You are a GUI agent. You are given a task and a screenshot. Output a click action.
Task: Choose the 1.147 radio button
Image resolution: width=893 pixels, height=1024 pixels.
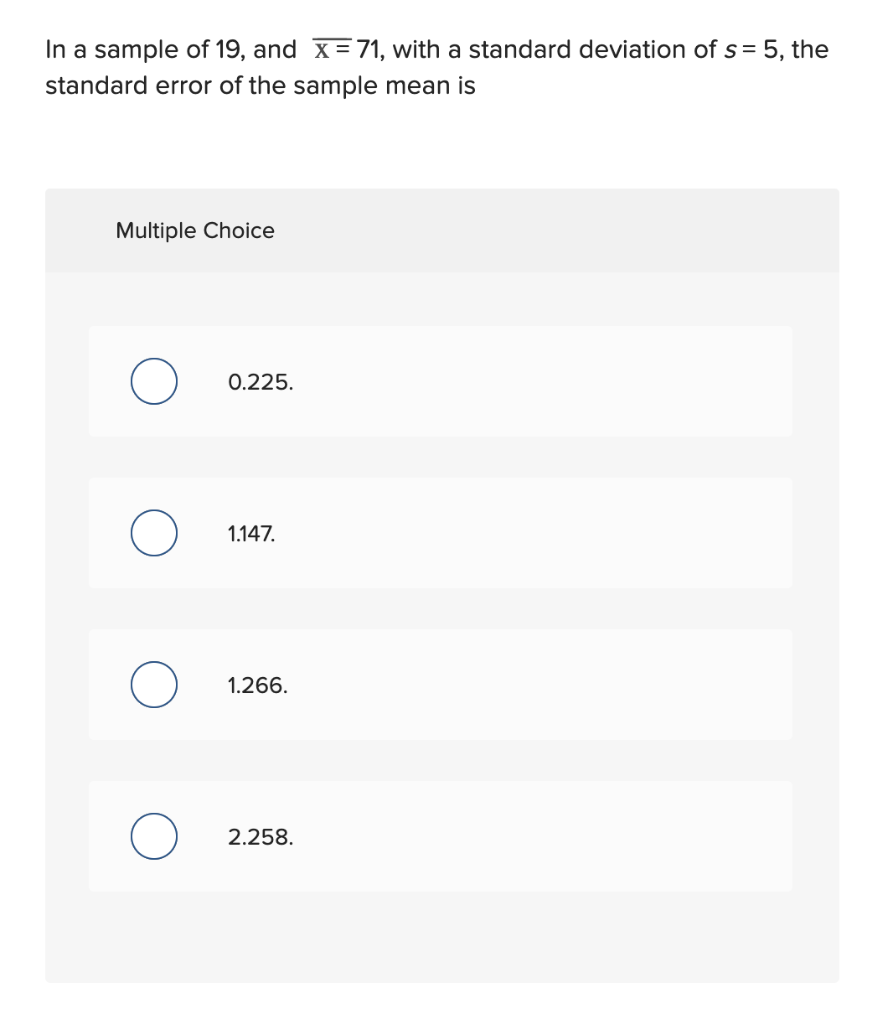(154, 533)
